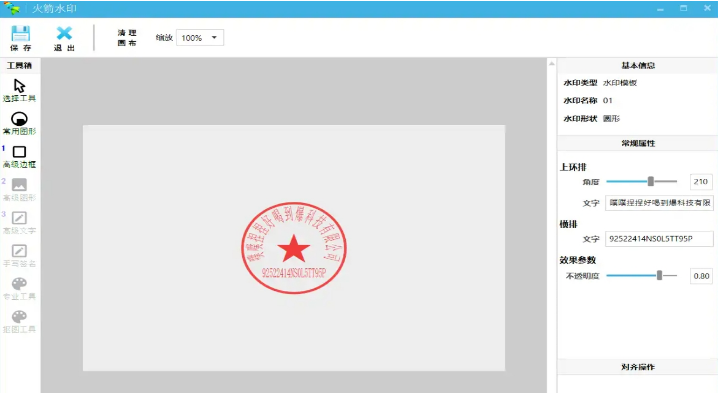Click the app logo in title bar
The width and height of the screenshot is (719, 393).
12,8
